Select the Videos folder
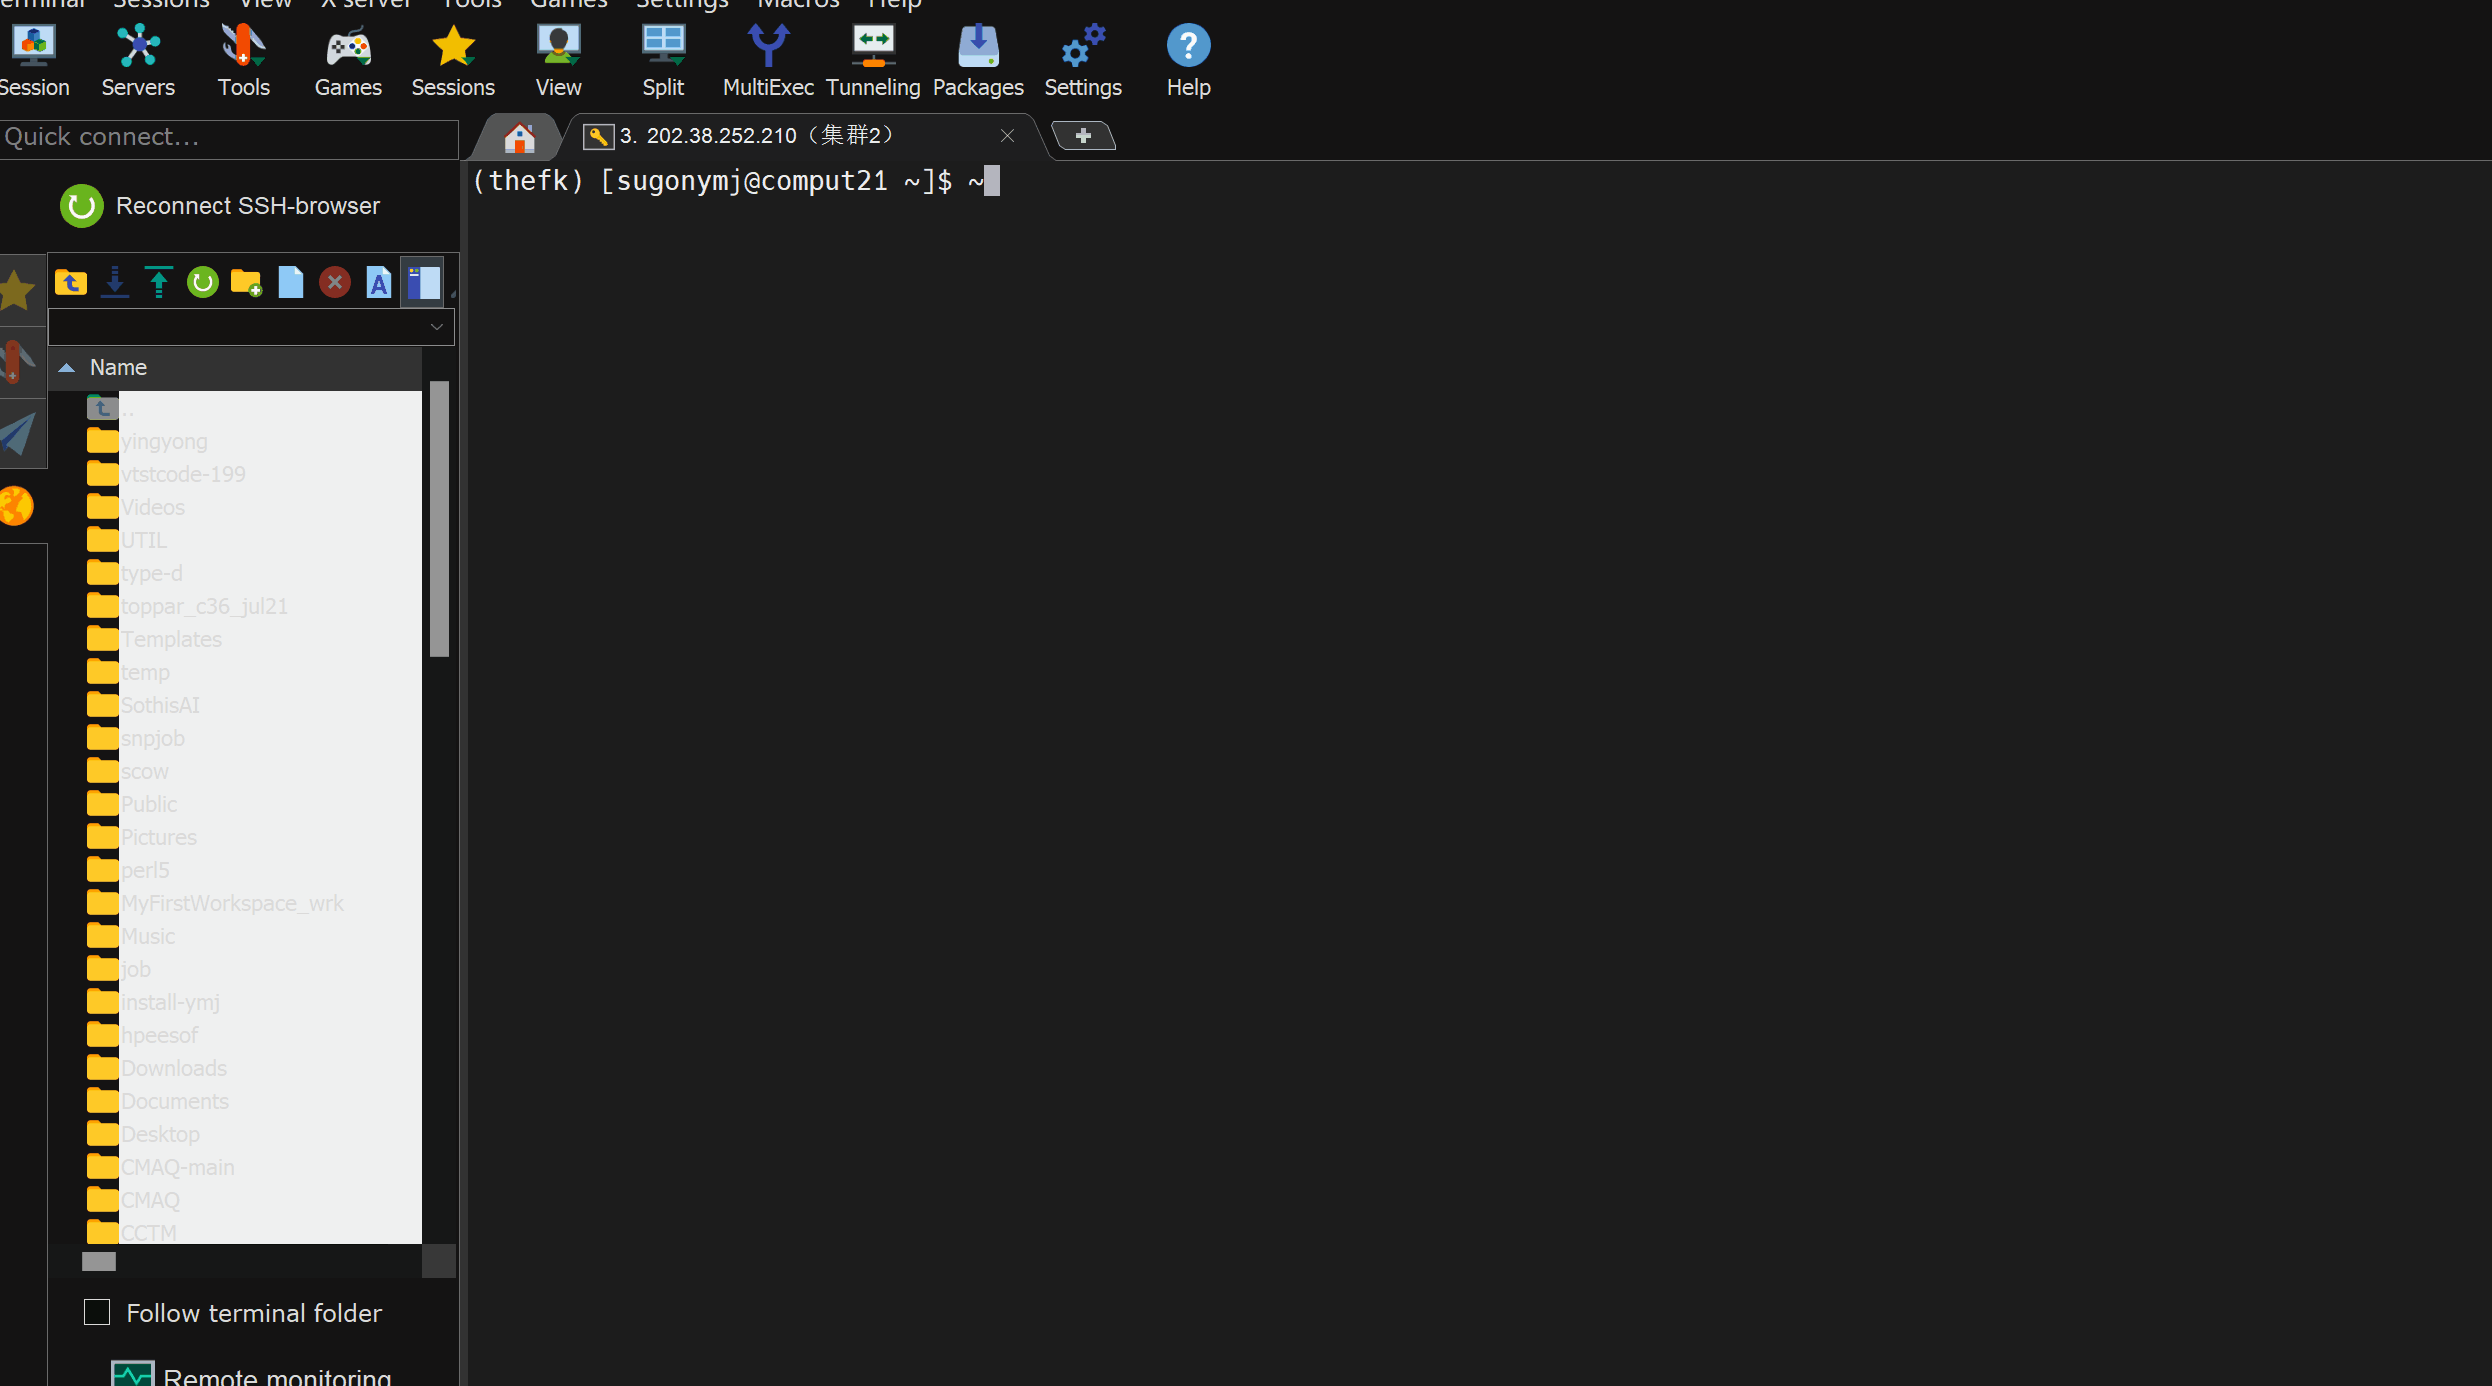Viewport: 2492px width, 1386px height. point(136,507)
